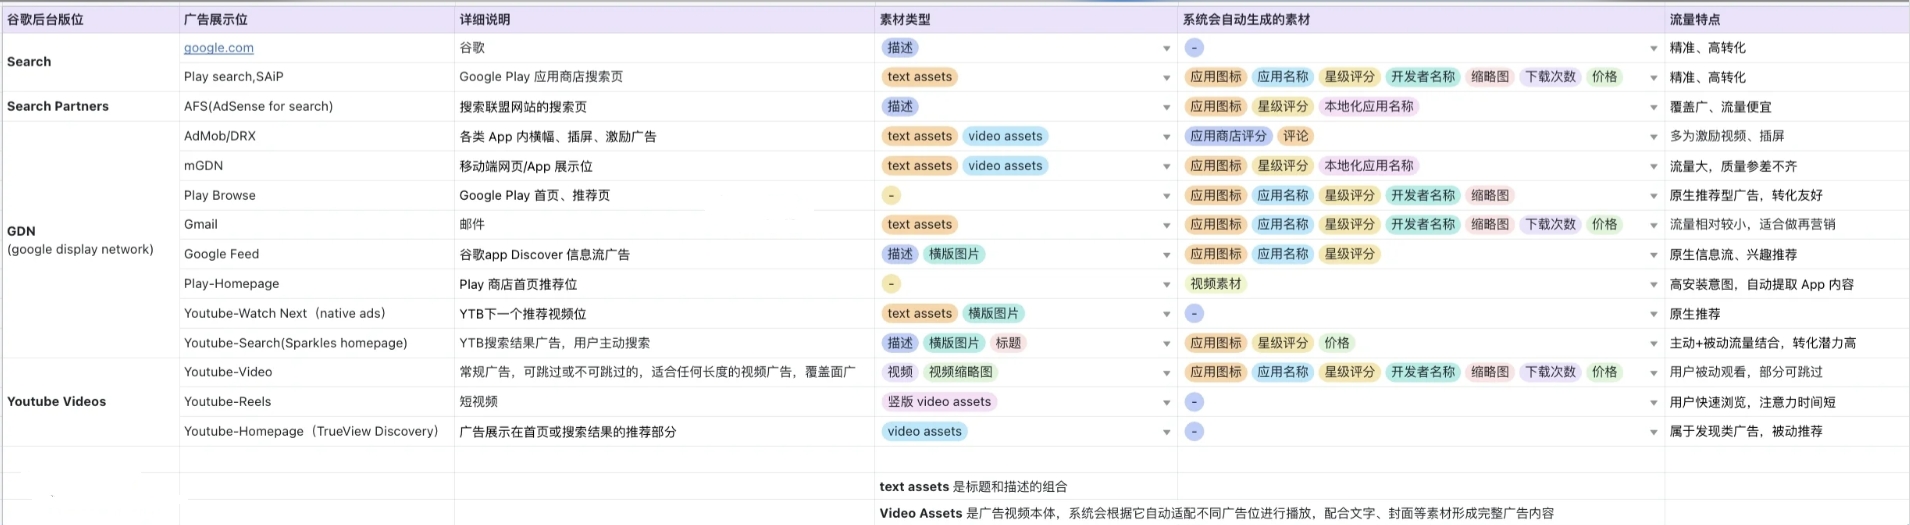Click the 应用商店评分 tag in AdMob/DRX row
The height and width of the screenshot is (525, 1910).
click(x=1228, y=136)
